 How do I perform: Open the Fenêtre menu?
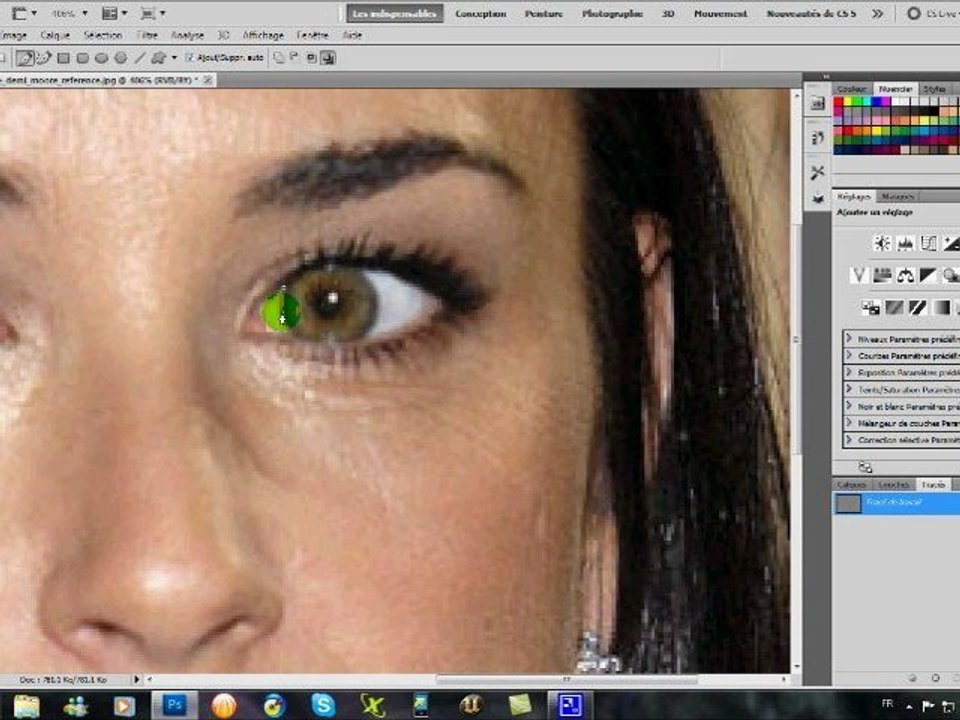(312, 36)
